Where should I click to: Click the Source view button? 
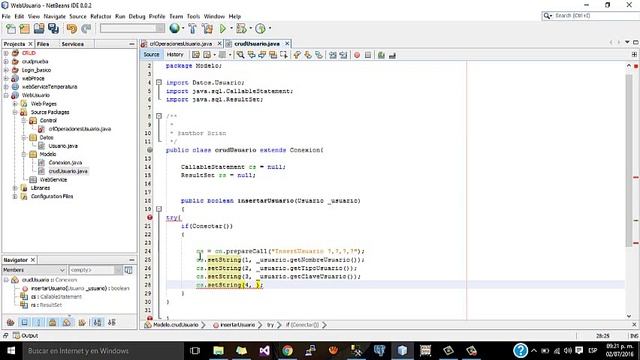pos(151,55)
